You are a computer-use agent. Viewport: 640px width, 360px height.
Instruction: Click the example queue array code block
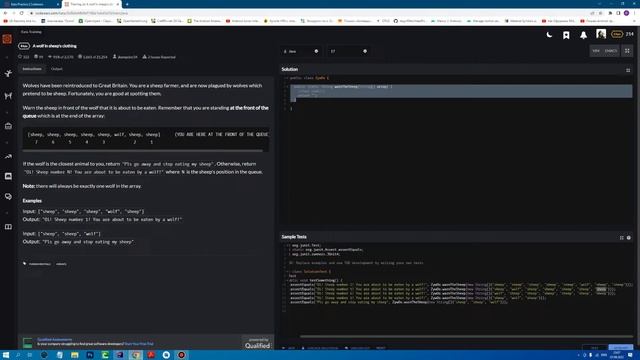[146, 138]
